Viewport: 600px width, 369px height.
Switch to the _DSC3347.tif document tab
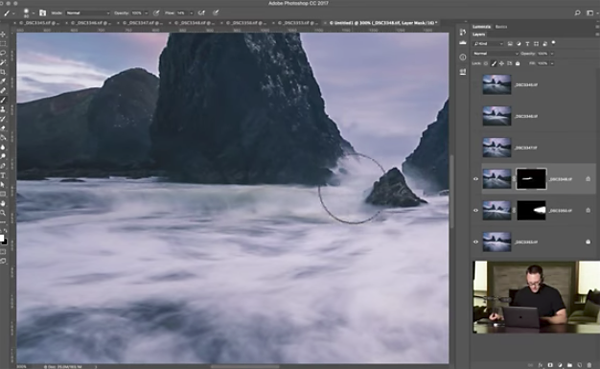tap(142, 23)
